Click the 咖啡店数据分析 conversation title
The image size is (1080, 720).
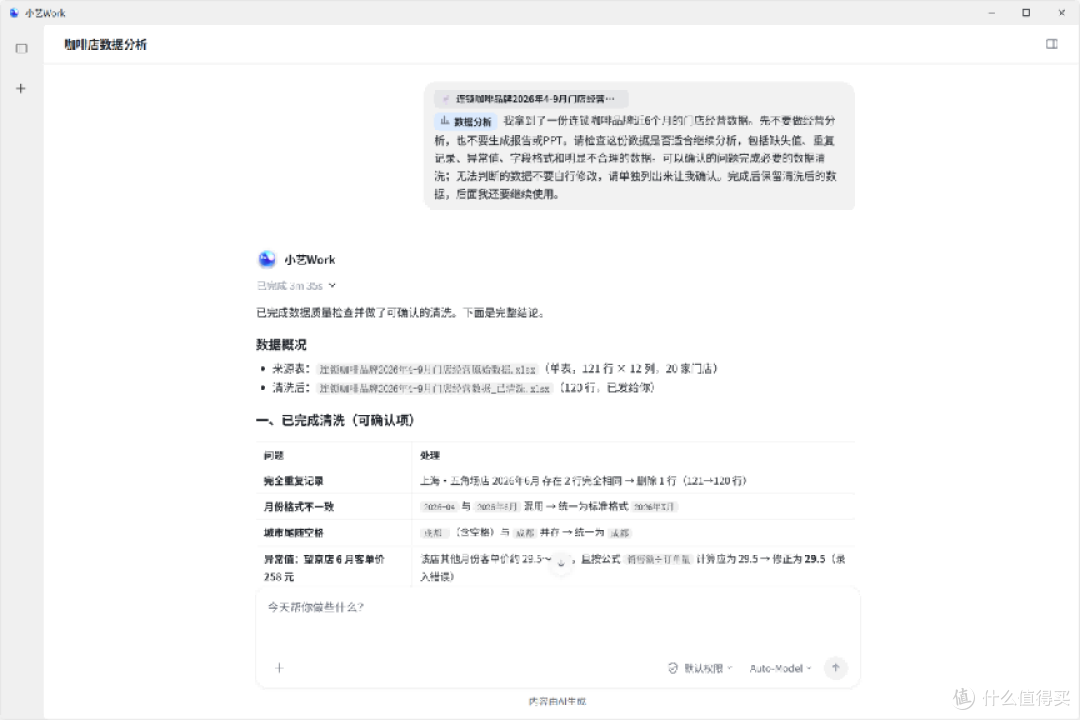tap(105, 45)
